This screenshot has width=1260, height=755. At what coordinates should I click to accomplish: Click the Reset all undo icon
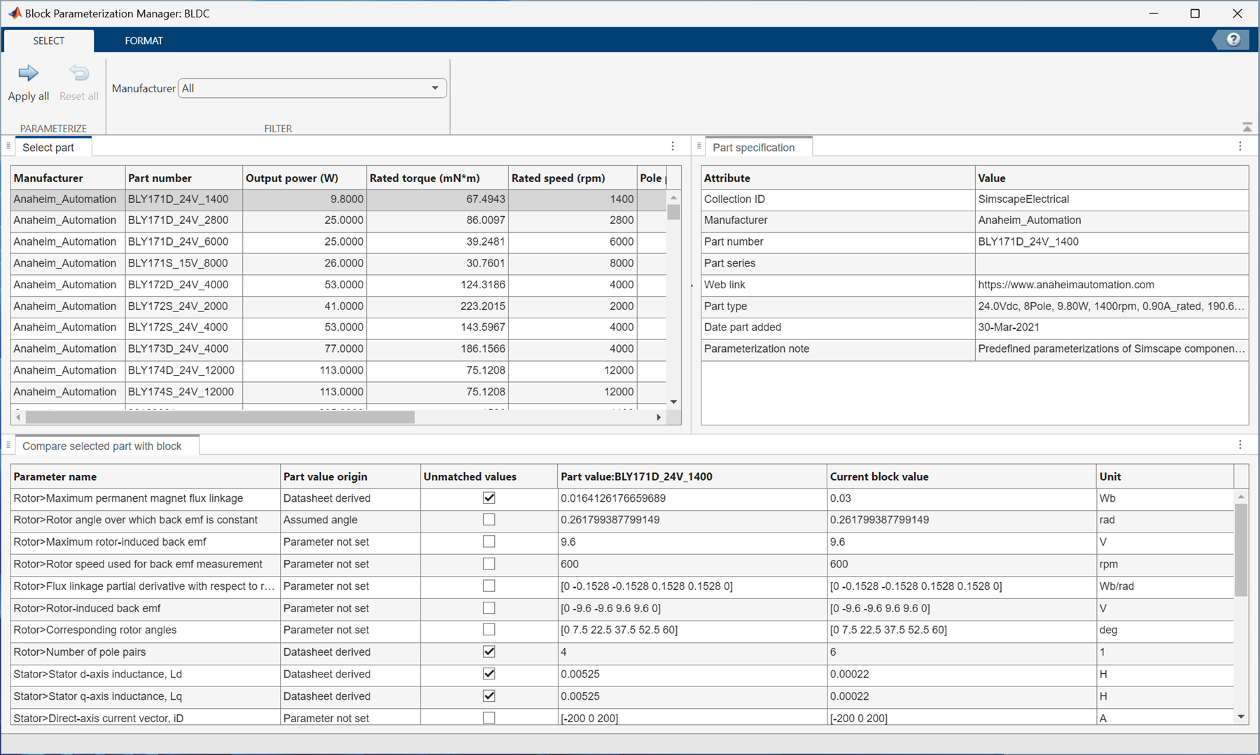coord(79,73)
